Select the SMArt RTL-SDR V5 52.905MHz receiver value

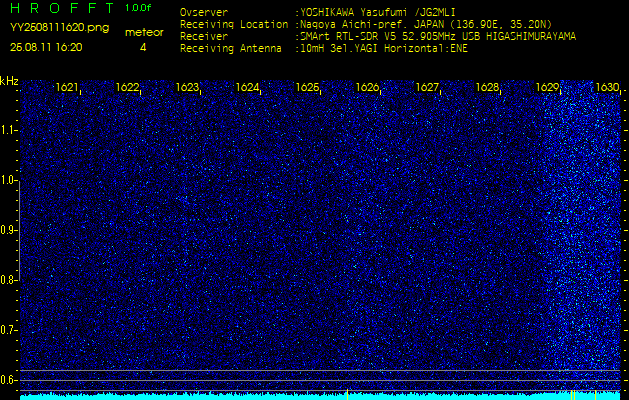coord(438,37)
